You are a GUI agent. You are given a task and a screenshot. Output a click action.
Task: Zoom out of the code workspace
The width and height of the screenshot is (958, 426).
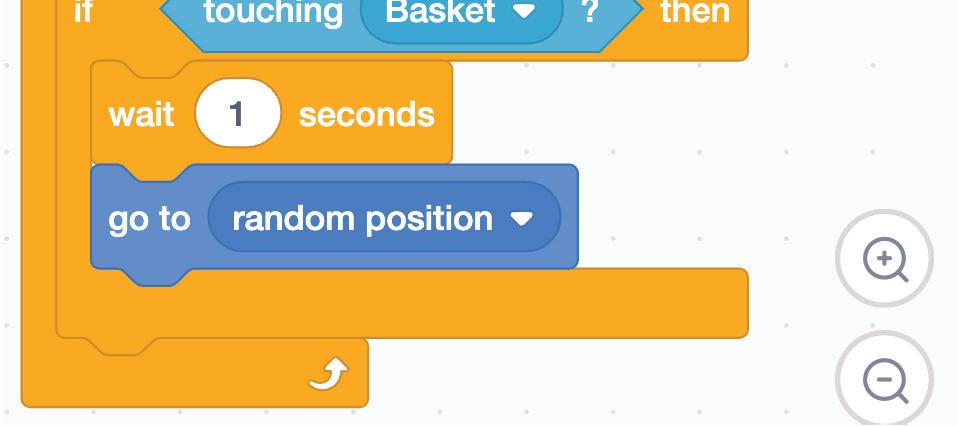pyautogui.click(x=884, y=380)
